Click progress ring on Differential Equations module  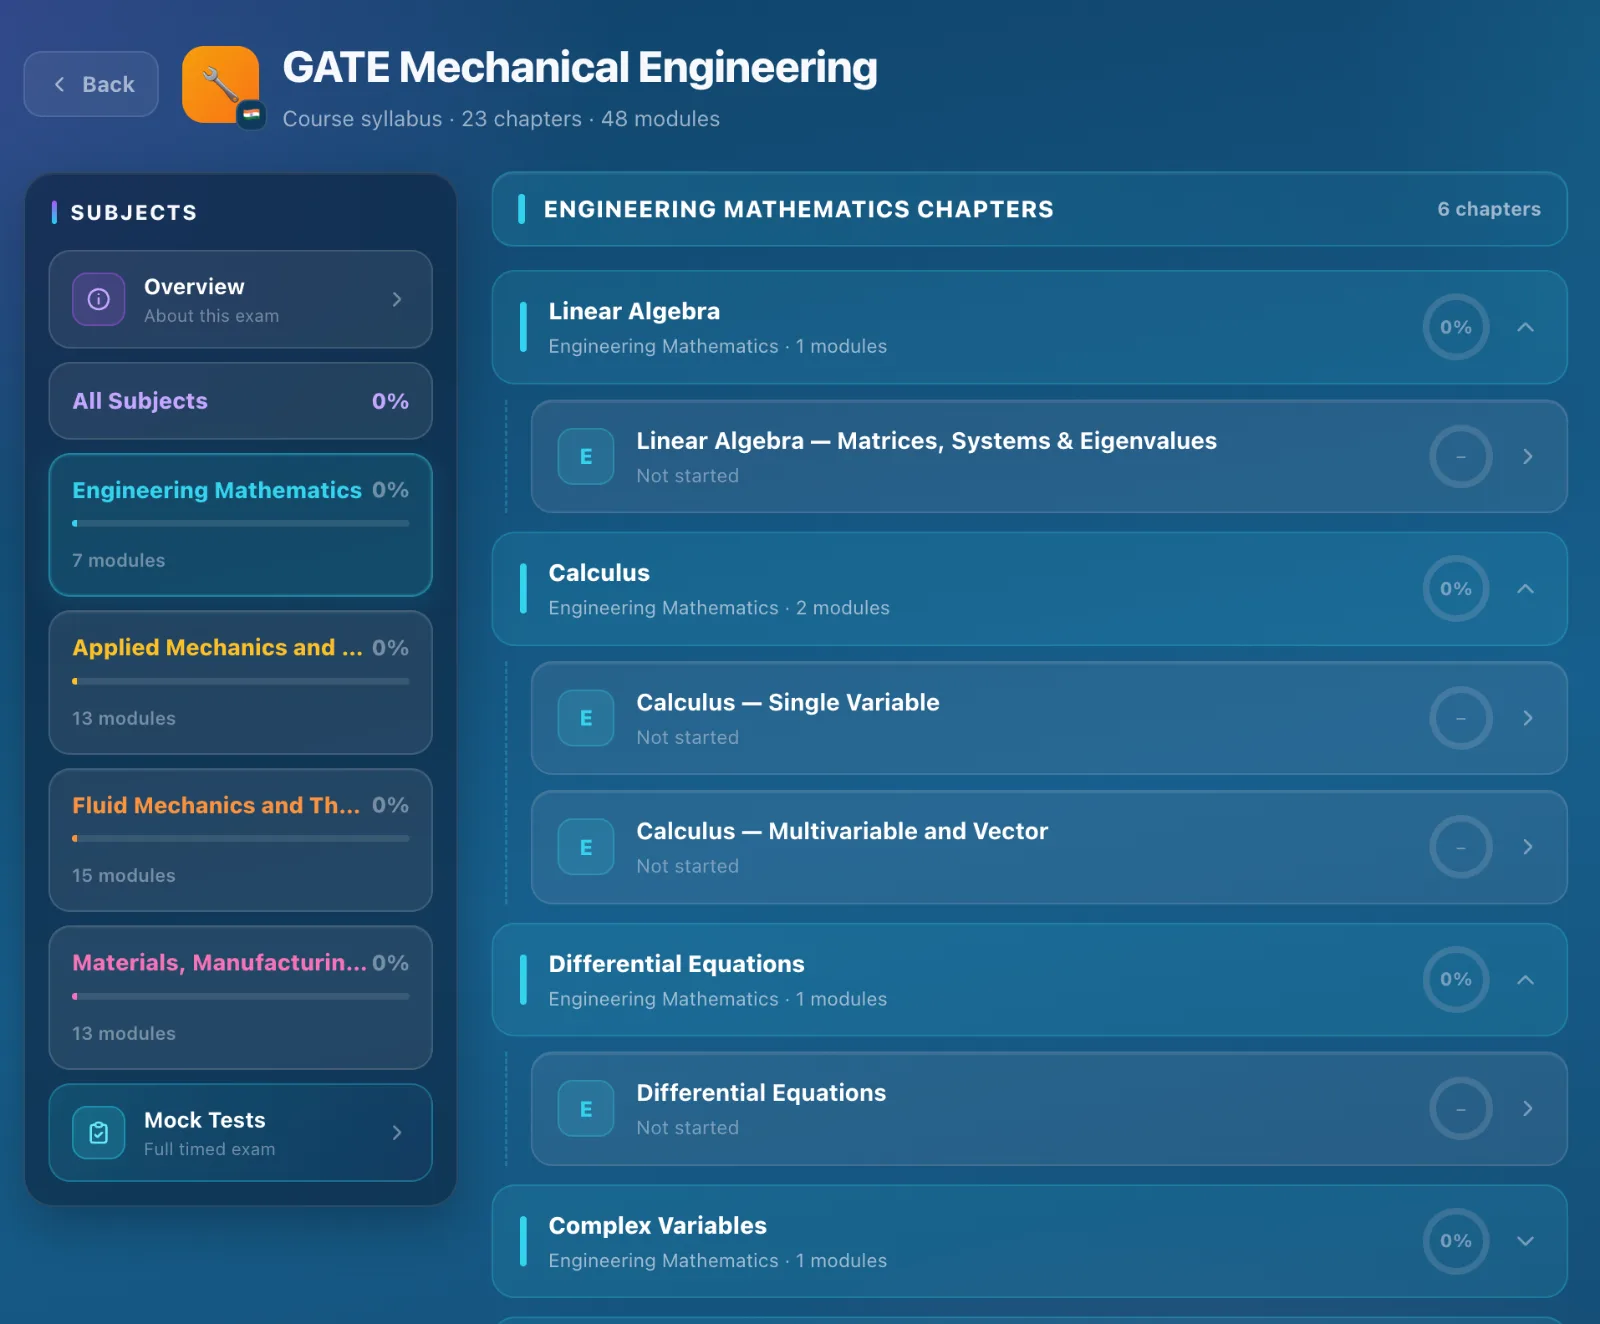pos(1460,1108)
